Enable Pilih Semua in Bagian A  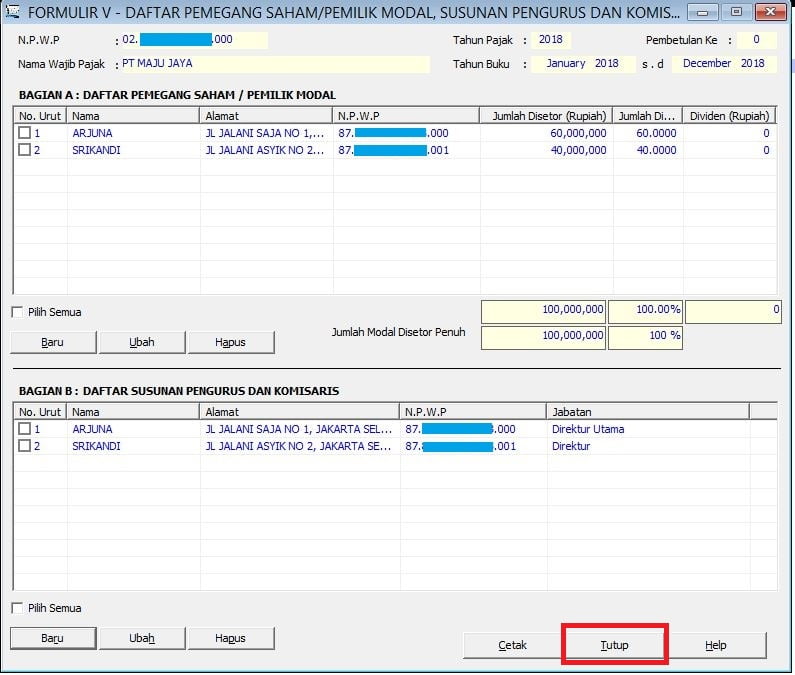click(x=17, y=312)
